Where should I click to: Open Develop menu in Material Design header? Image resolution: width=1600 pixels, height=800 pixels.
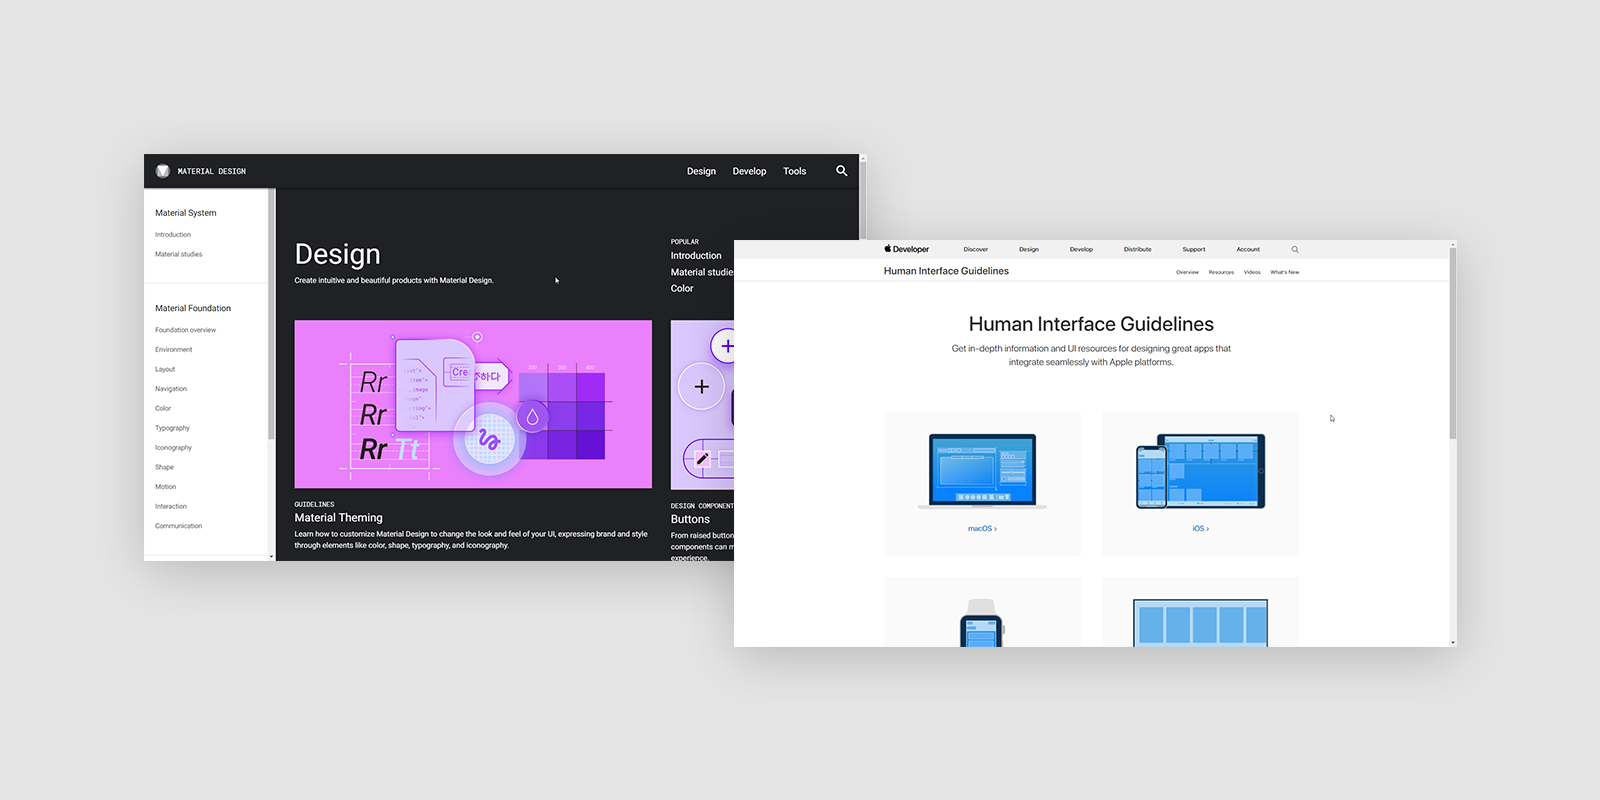[x=749, y=171]
